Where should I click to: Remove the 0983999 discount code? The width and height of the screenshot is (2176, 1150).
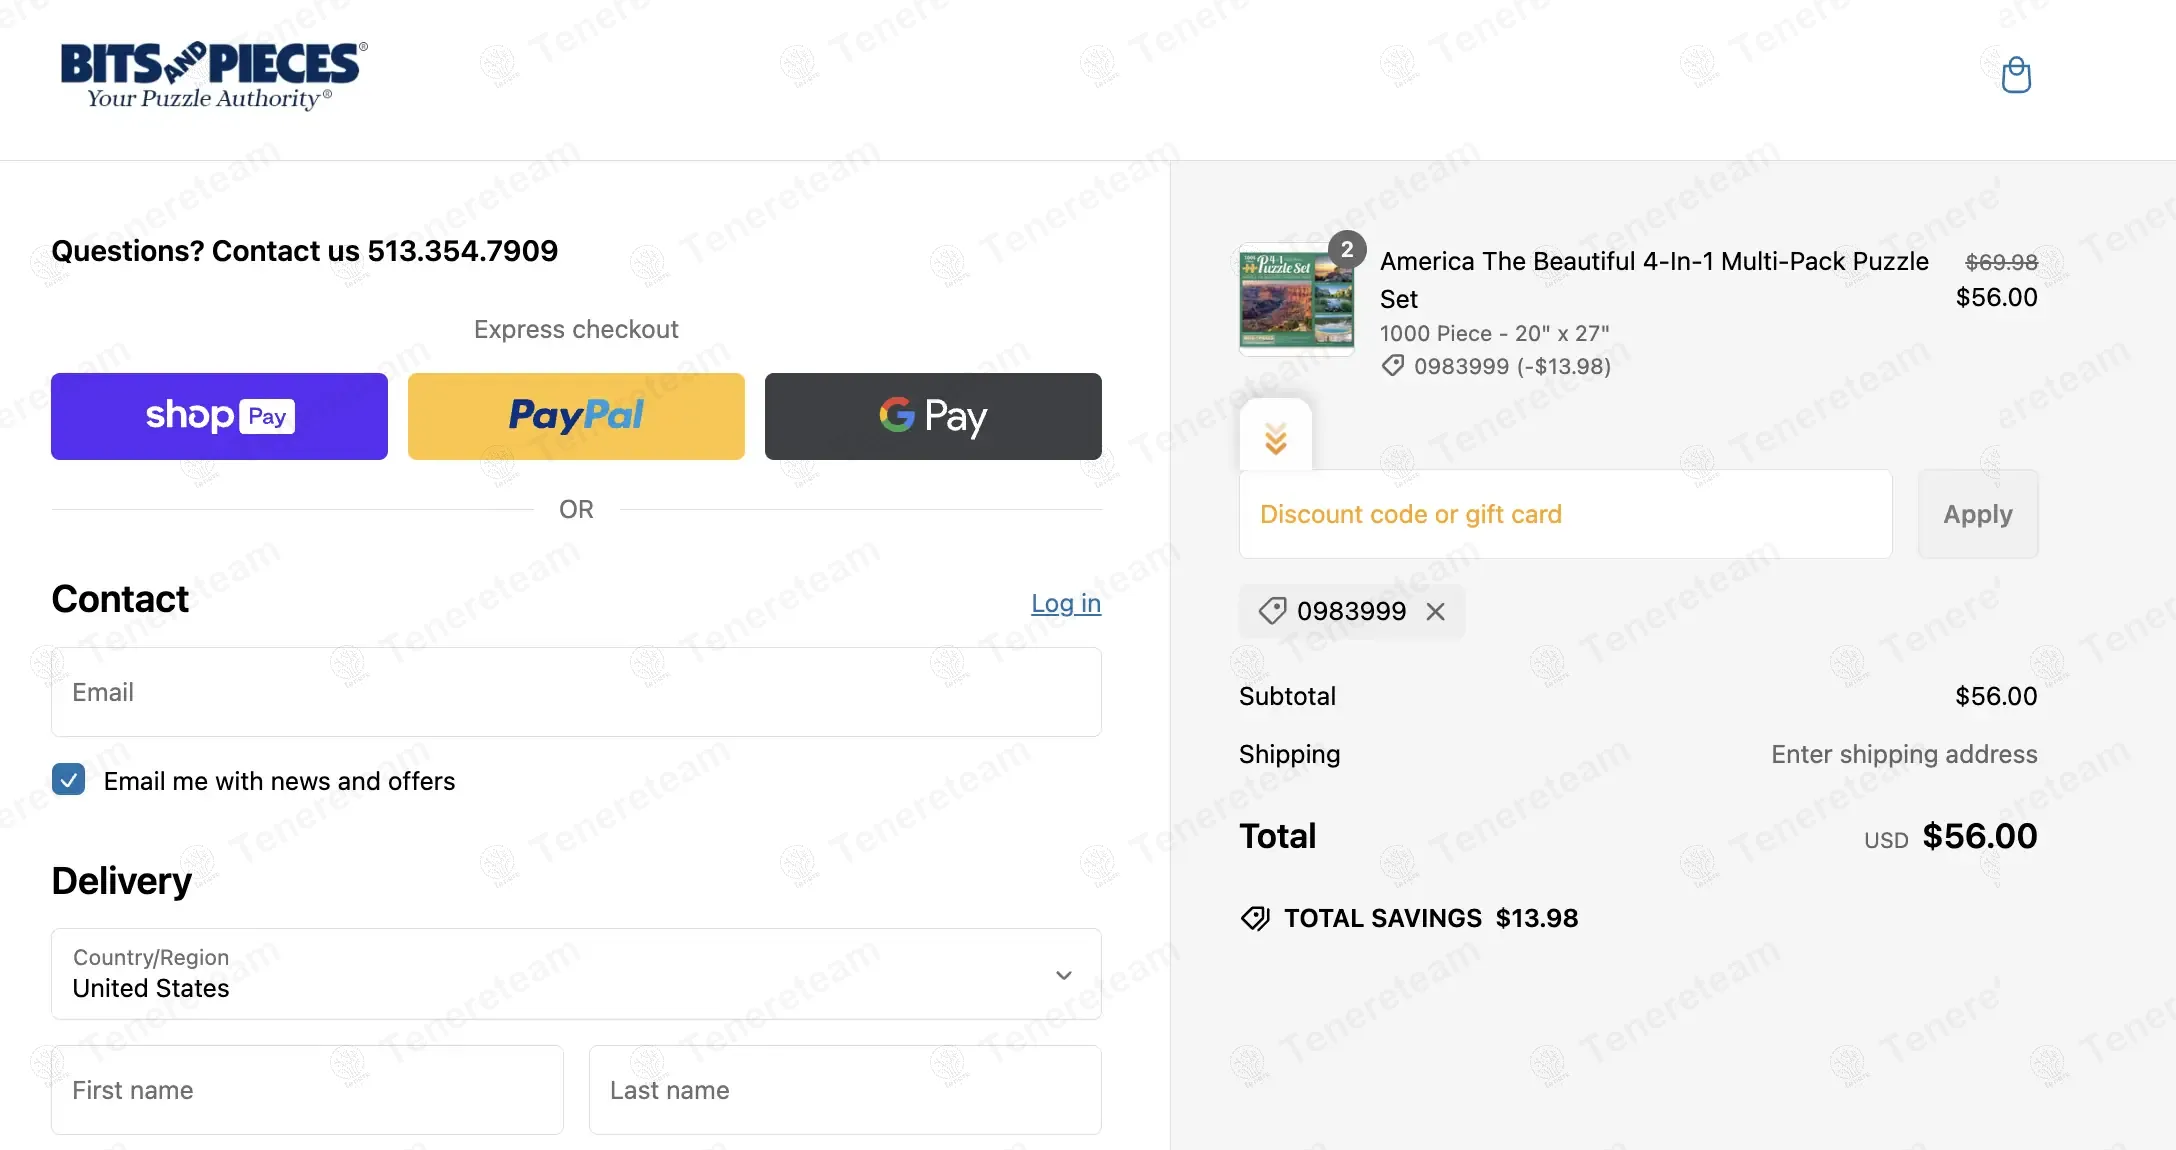tap(1435, 611)
